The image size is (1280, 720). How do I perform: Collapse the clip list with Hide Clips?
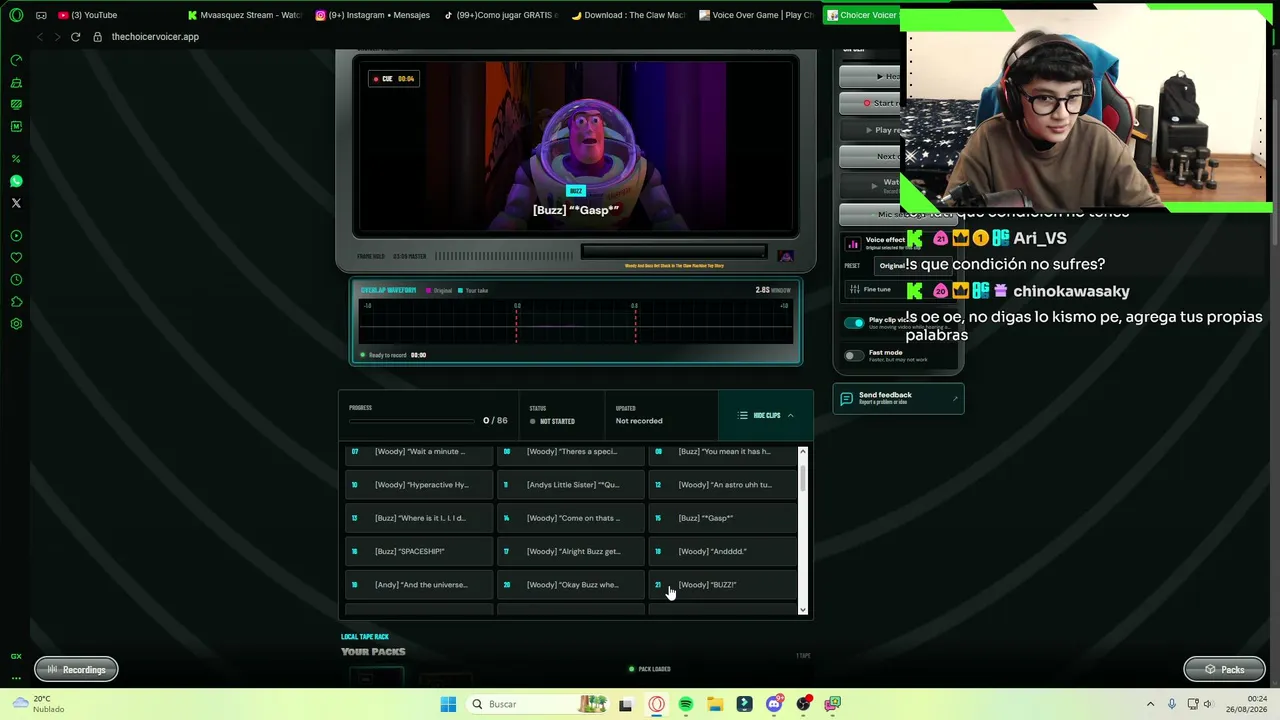pos(766,415)
